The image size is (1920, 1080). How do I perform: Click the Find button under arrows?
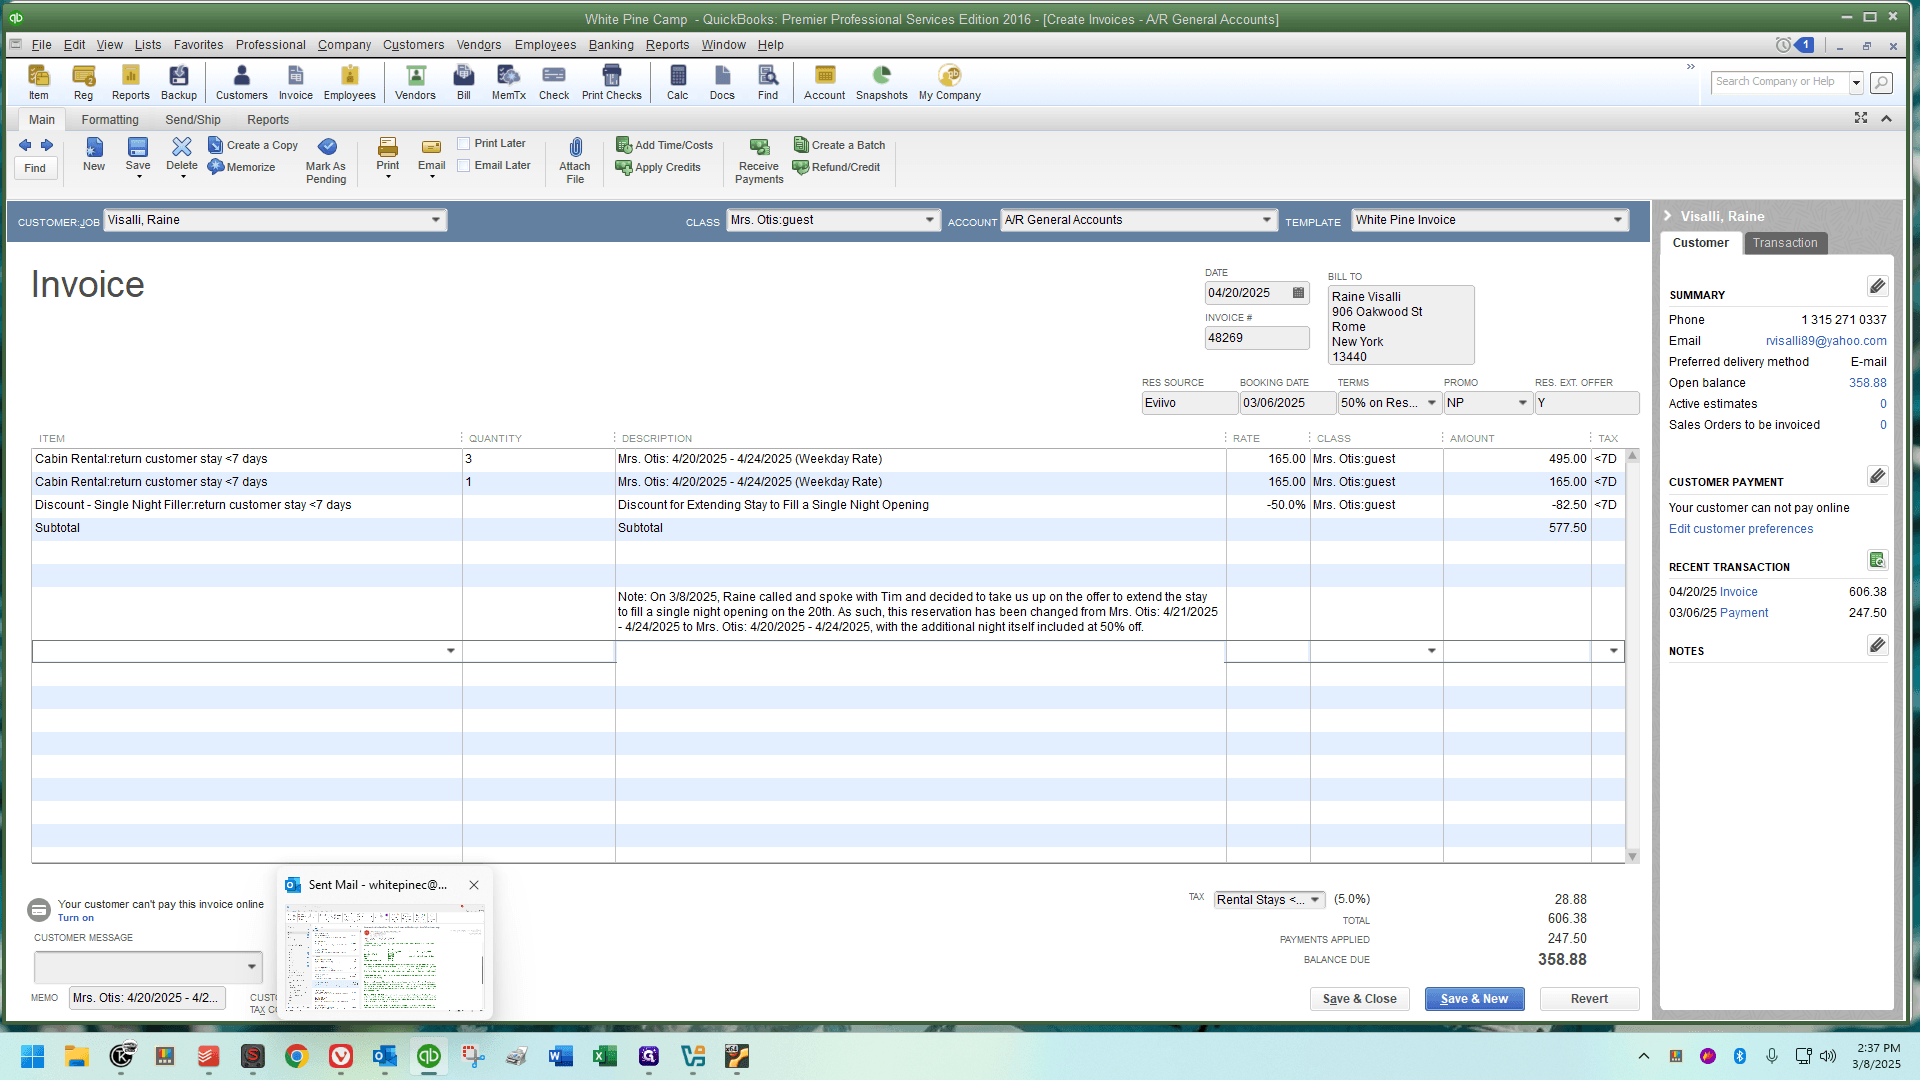(x=35, y=168)
